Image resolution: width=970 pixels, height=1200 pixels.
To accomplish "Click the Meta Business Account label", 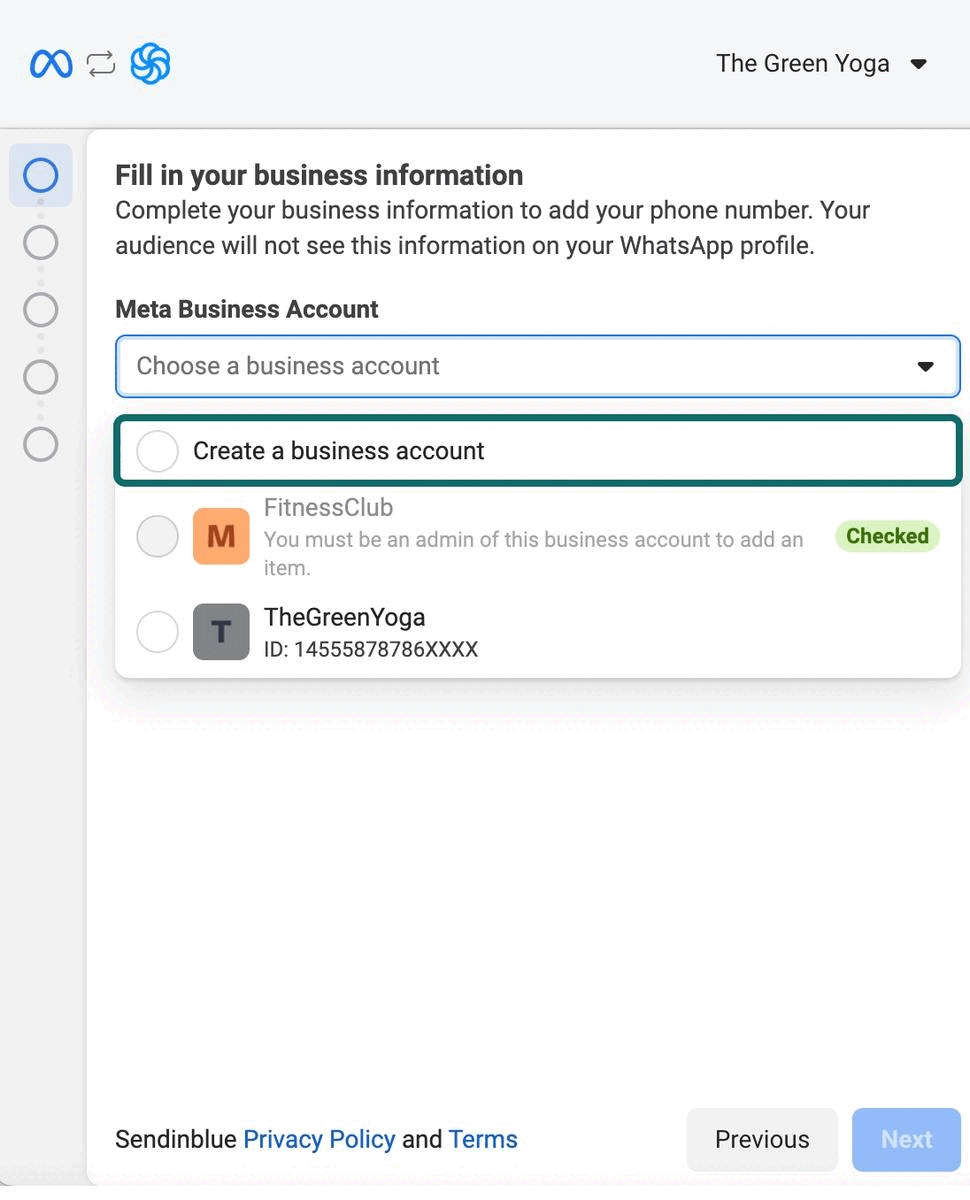I will (x=247, y=309).
